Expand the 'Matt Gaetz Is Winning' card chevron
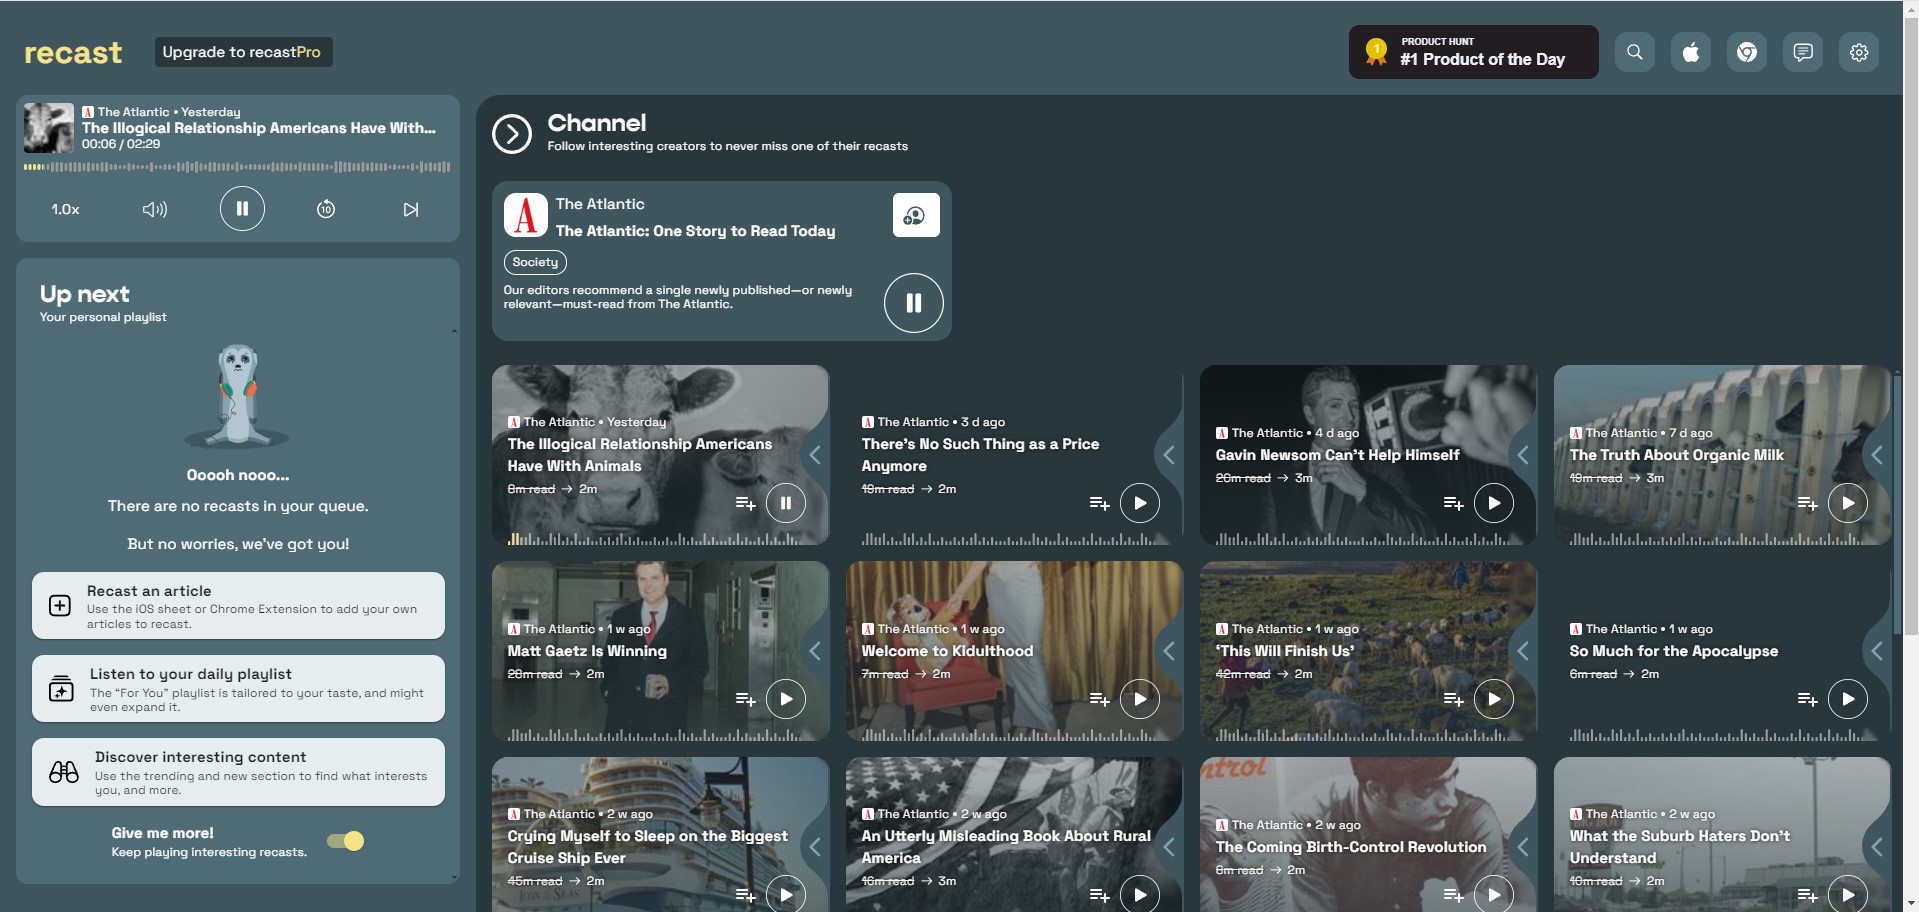The width and height of the screenshot is (1919, 912). (816, 651)
